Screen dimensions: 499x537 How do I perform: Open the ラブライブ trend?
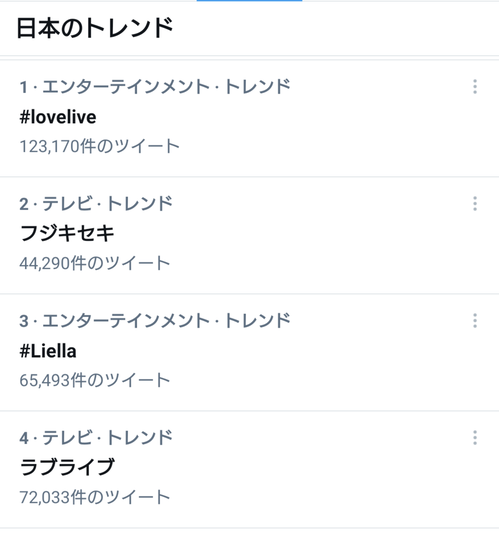(67, 467)
